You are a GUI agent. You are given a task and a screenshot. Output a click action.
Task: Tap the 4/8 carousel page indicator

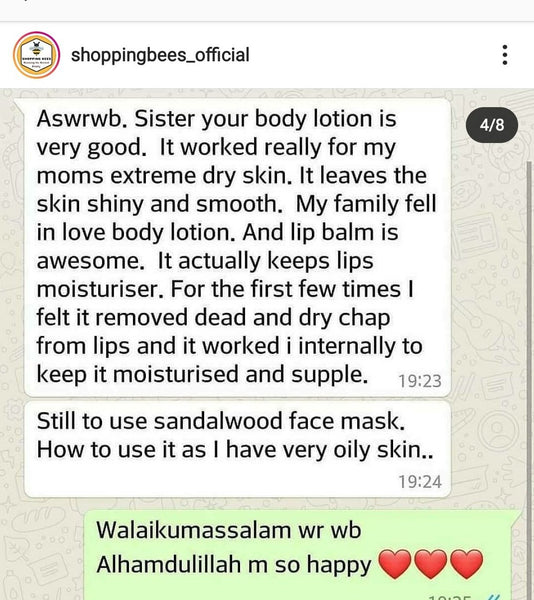coord(492,125)
